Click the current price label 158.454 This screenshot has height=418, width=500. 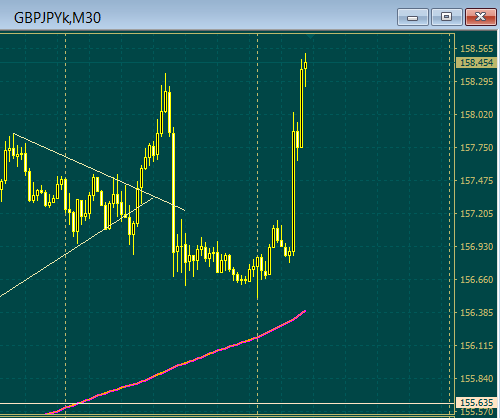(476, 63)
